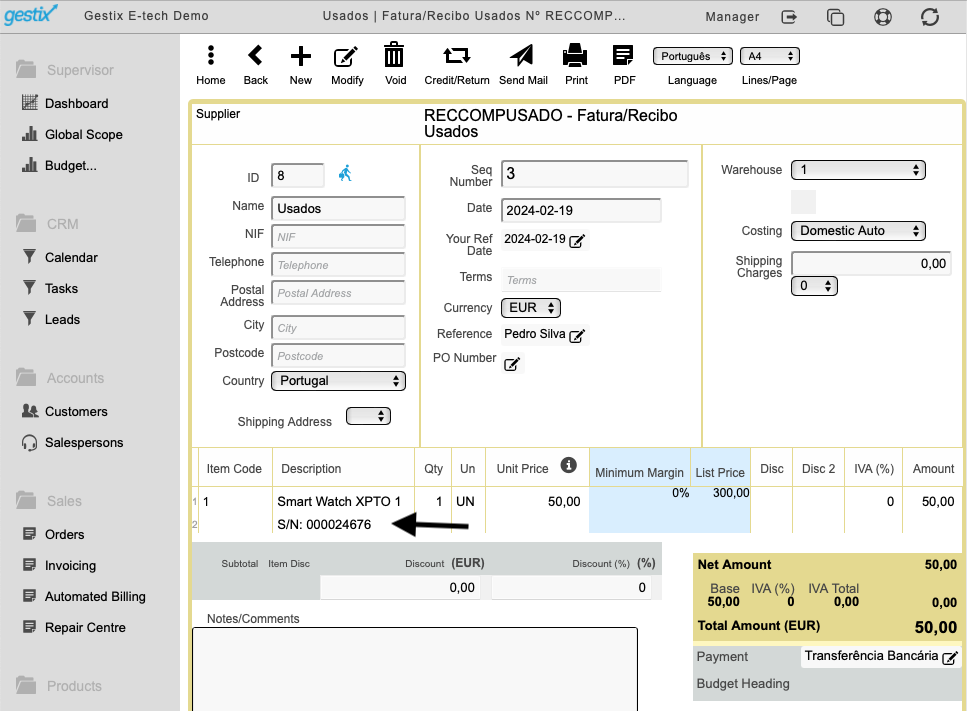
Task: Click the Postal Address input field
Action: (x=338, y=293)
